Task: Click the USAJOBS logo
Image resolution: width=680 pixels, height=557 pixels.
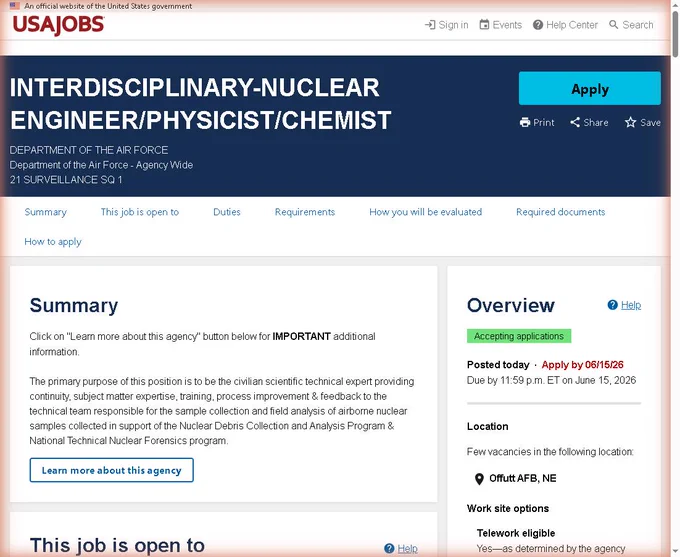Action: pyautogui.click(x=59, y=25)
